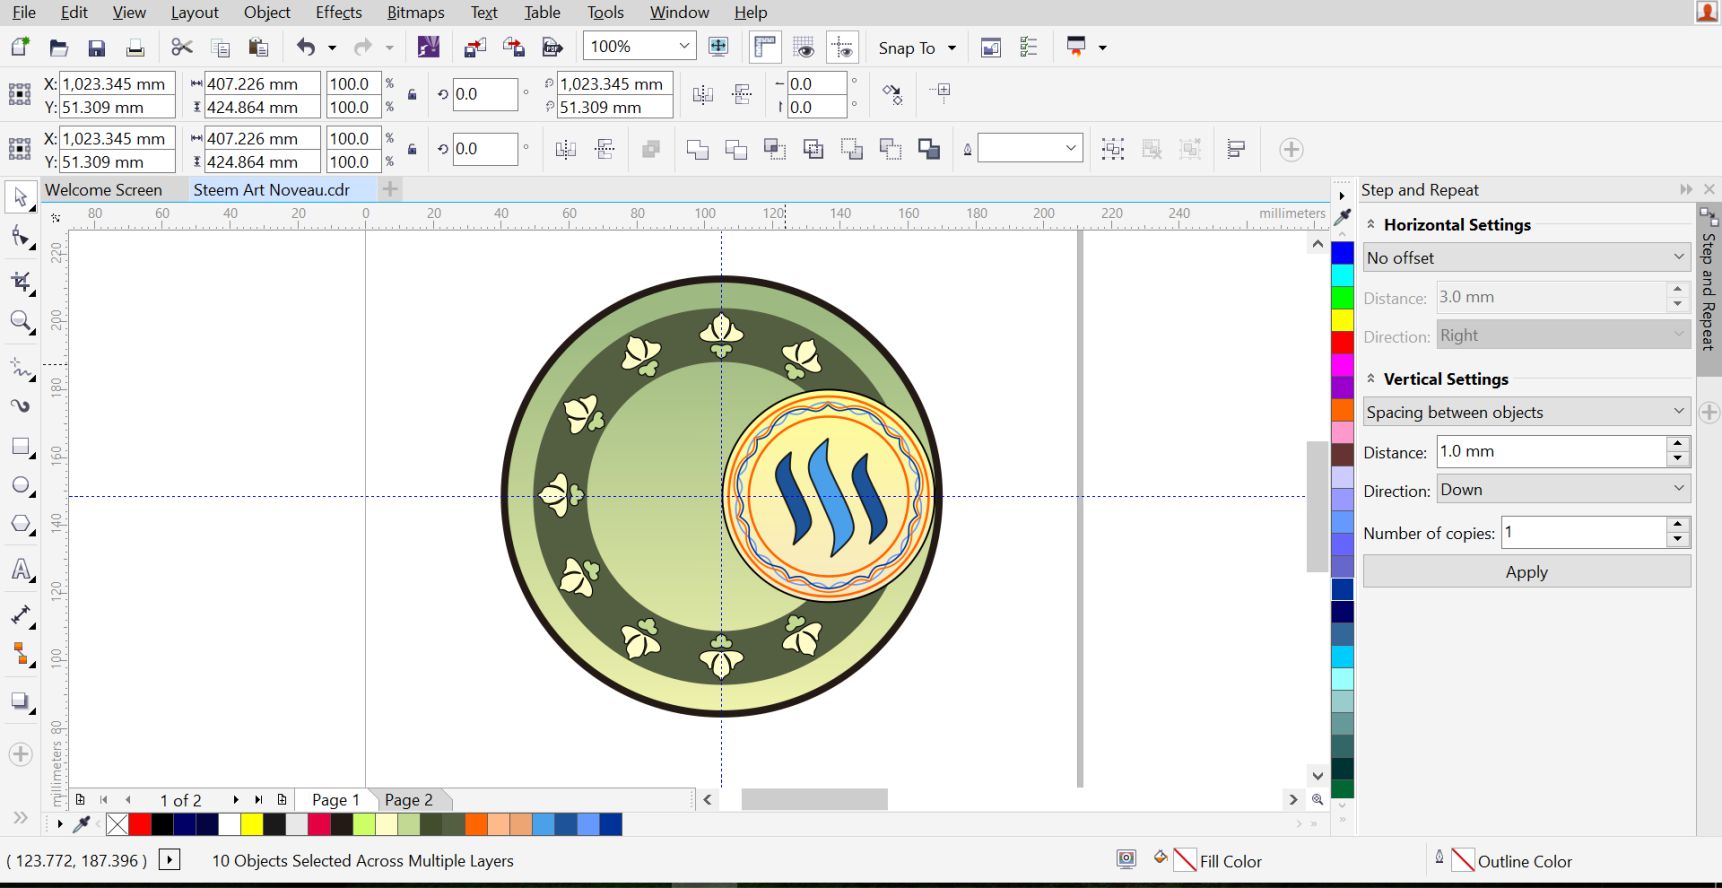Pick the yellow swatch in bottom document palette
Screen dimensions: 1722x888
(x=251, y=824)
